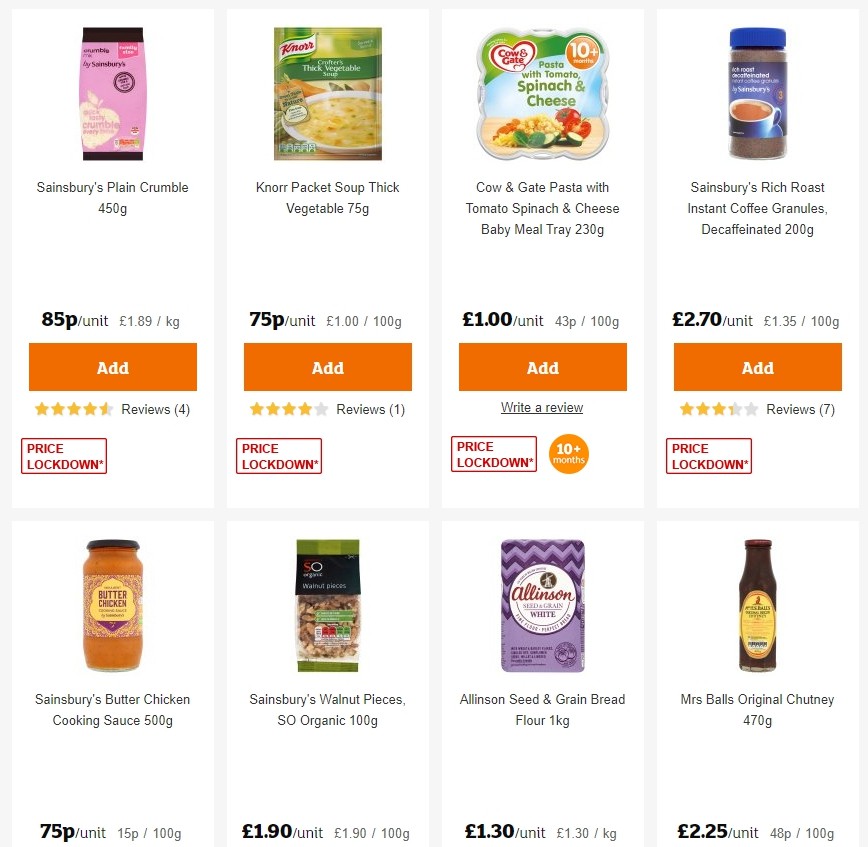
Task: Add the decaffeinated coffee to basket
Action: coord(757,366)
